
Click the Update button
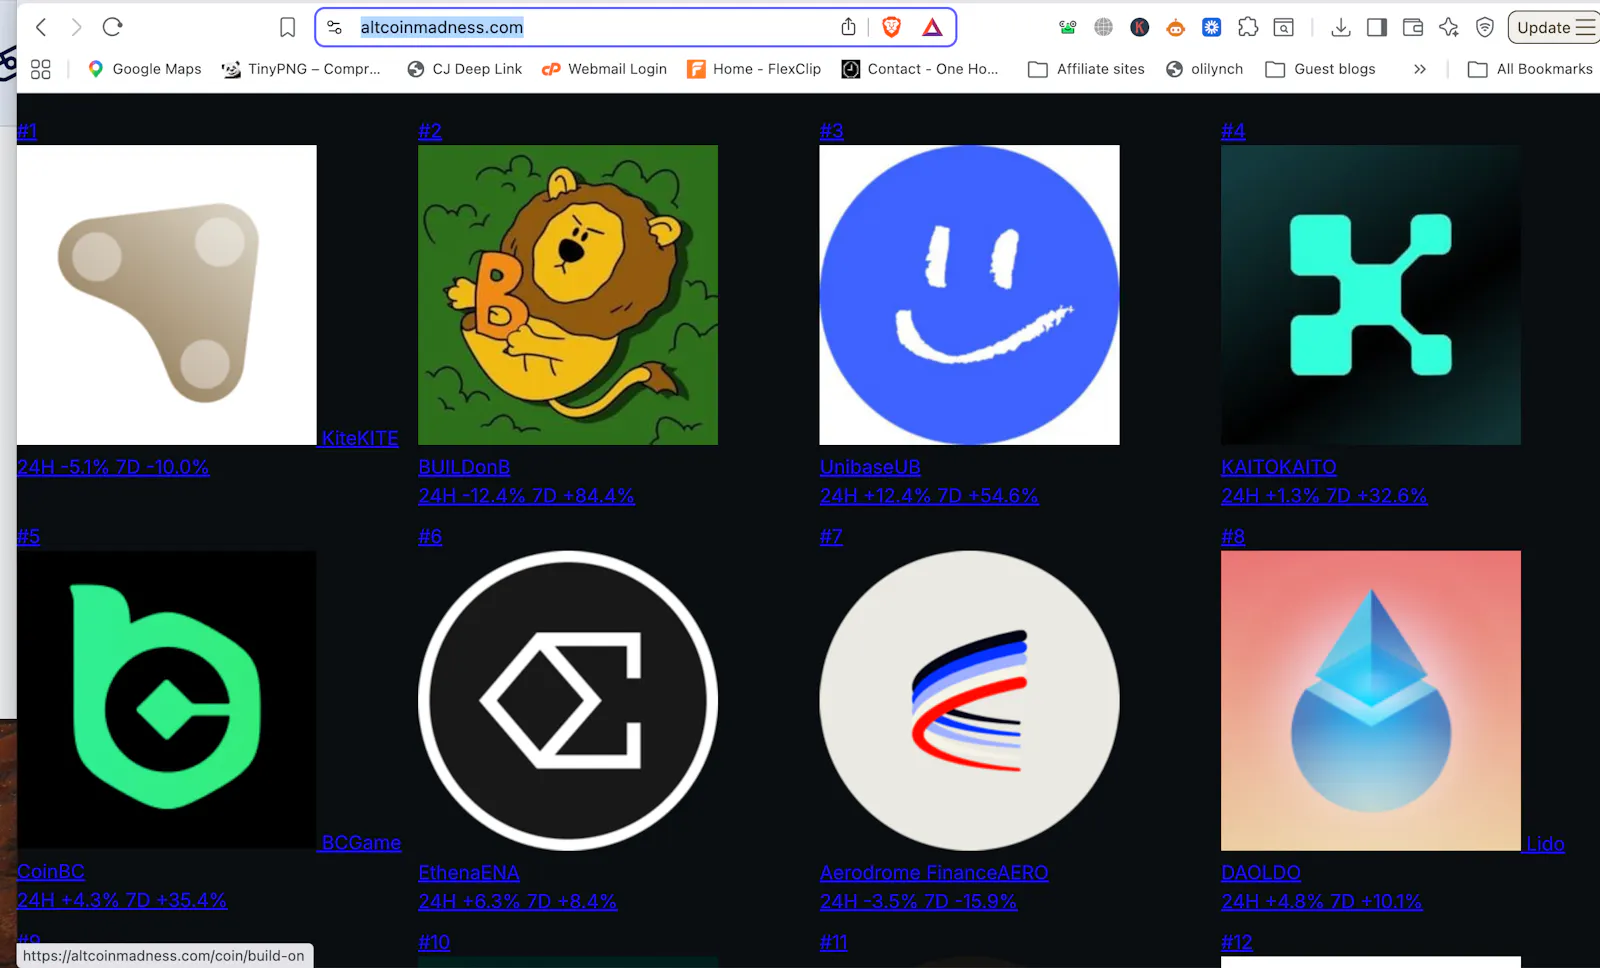click(1544, 27)
